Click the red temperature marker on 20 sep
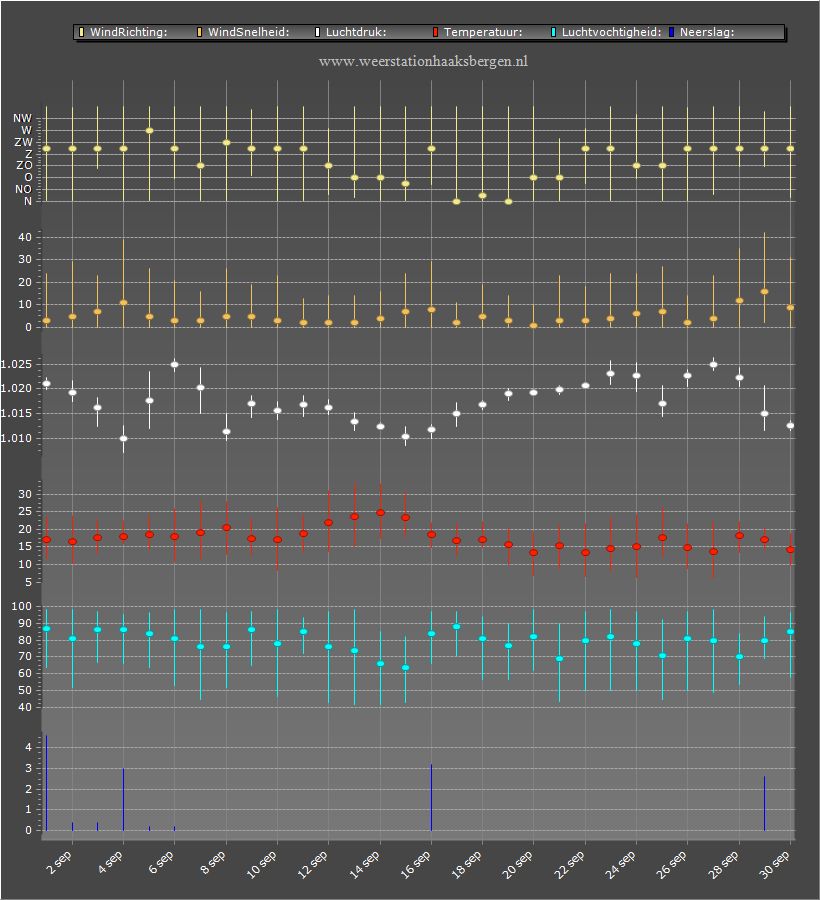Image resolution: width=820 pixels, height=900 pixels. click(x=534, y=553)
